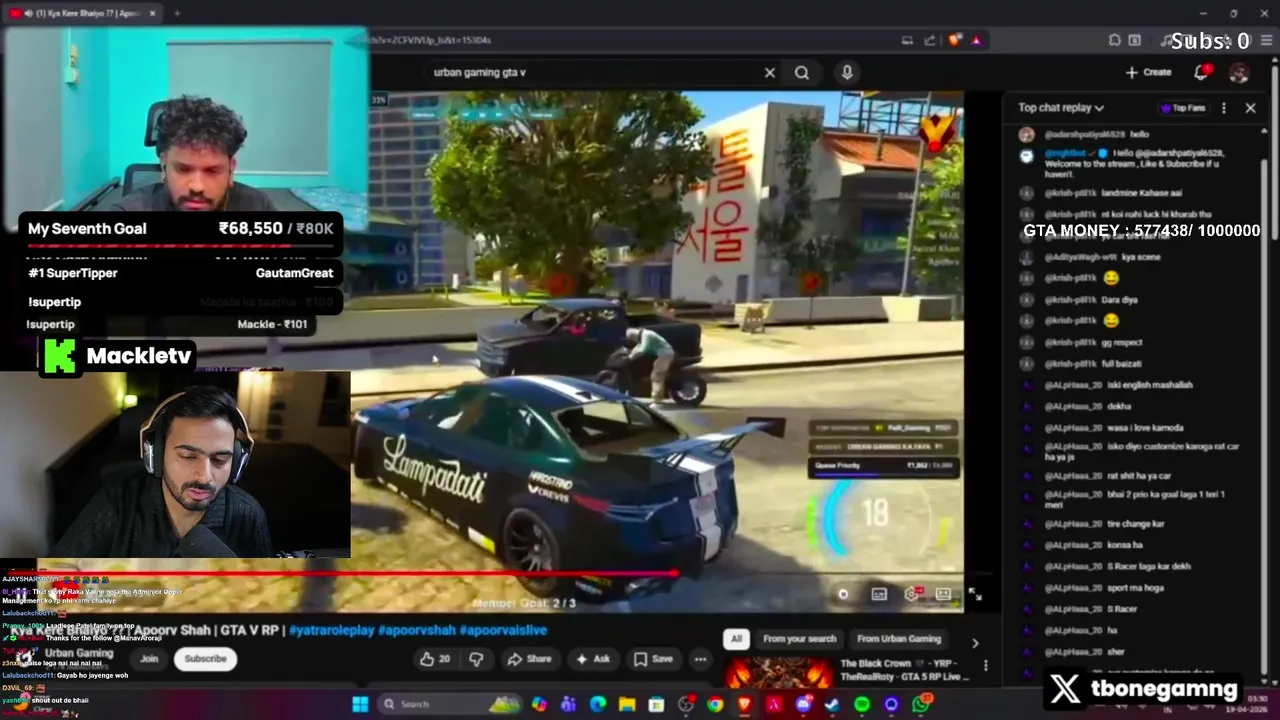Open Steam from the taskbar
Image resolution: width=1280 pixels, height=720 pixels.
click(831, 704)
